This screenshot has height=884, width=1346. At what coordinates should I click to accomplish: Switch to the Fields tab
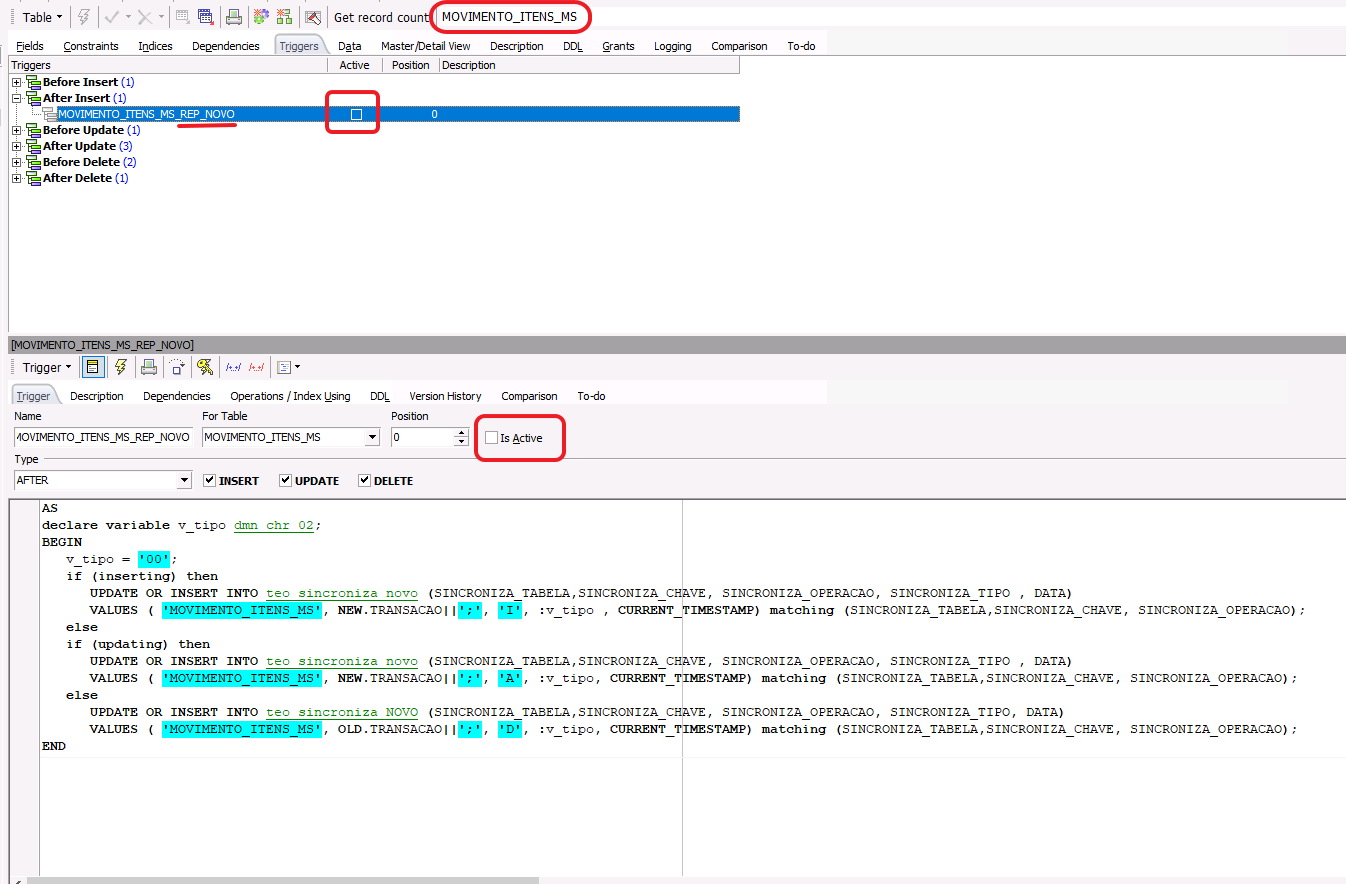30,46
